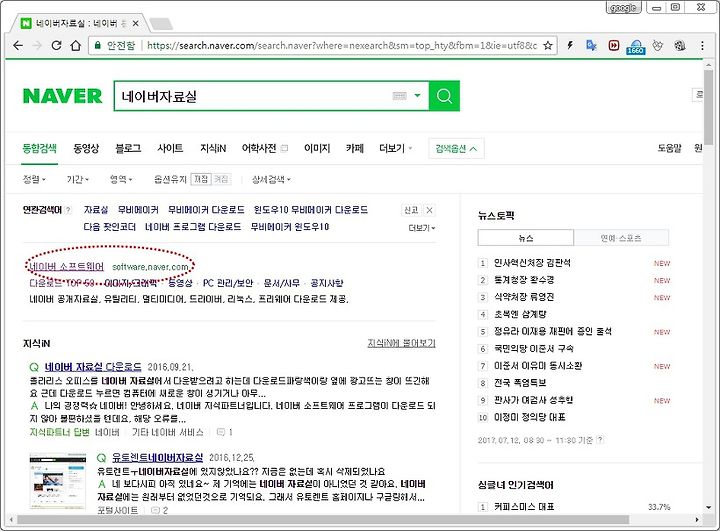Image resolution: width=720 pixels, height=531 pixels.
Task: Switch to the 동영상 tab
Action: (86, 148)
